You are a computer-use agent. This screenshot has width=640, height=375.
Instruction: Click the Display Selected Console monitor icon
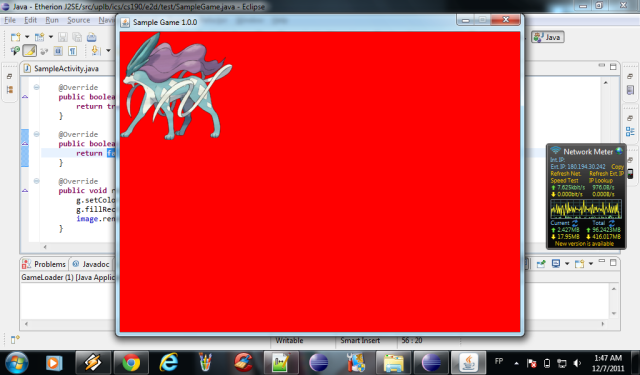click(556, 264)
